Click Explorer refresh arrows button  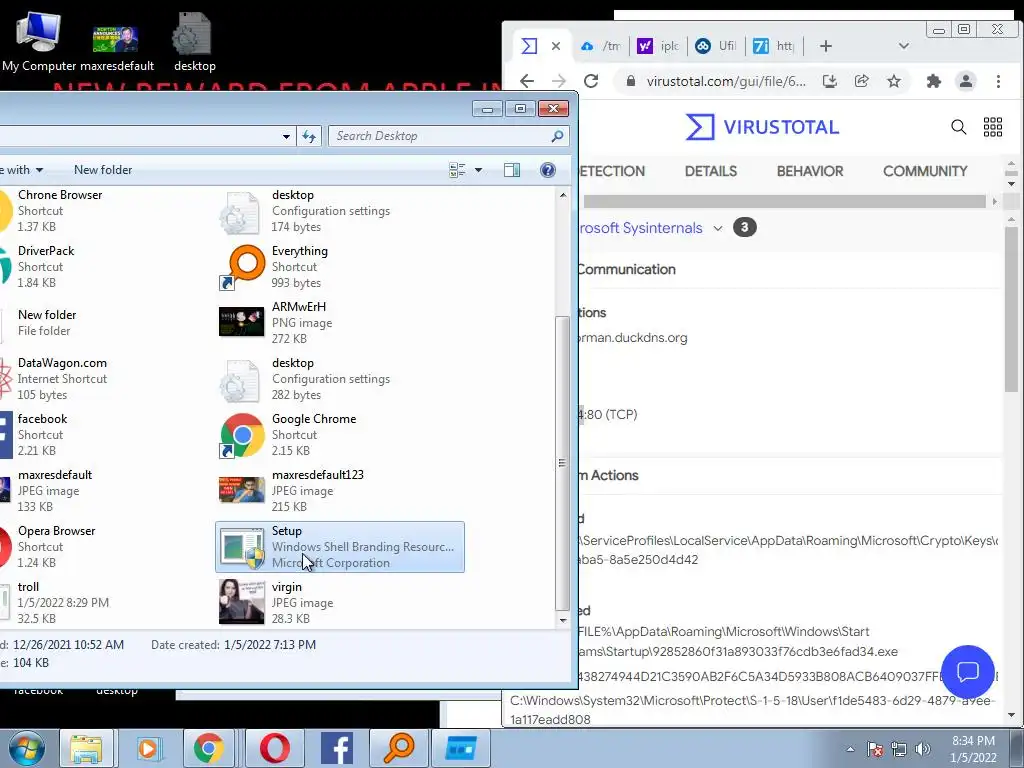(309, 136)
